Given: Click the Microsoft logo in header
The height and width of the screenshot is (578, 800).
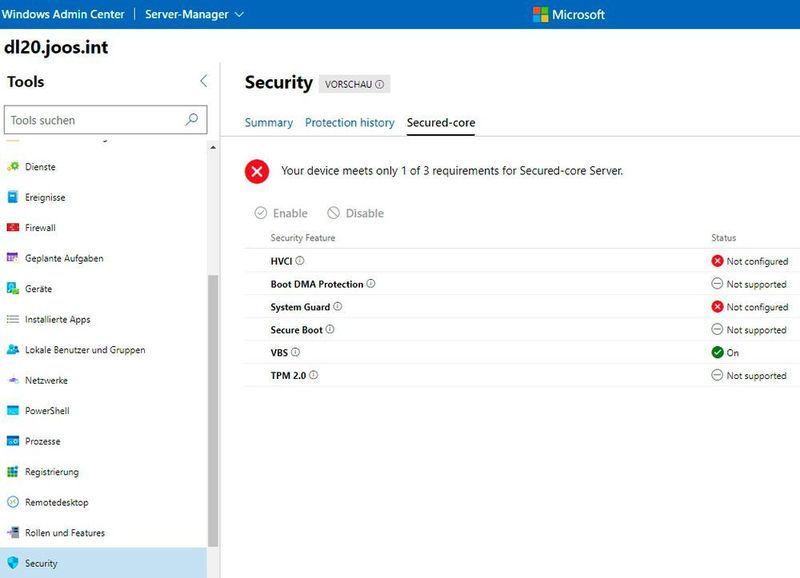Looking at the screenshot, I should coord(540,14).
